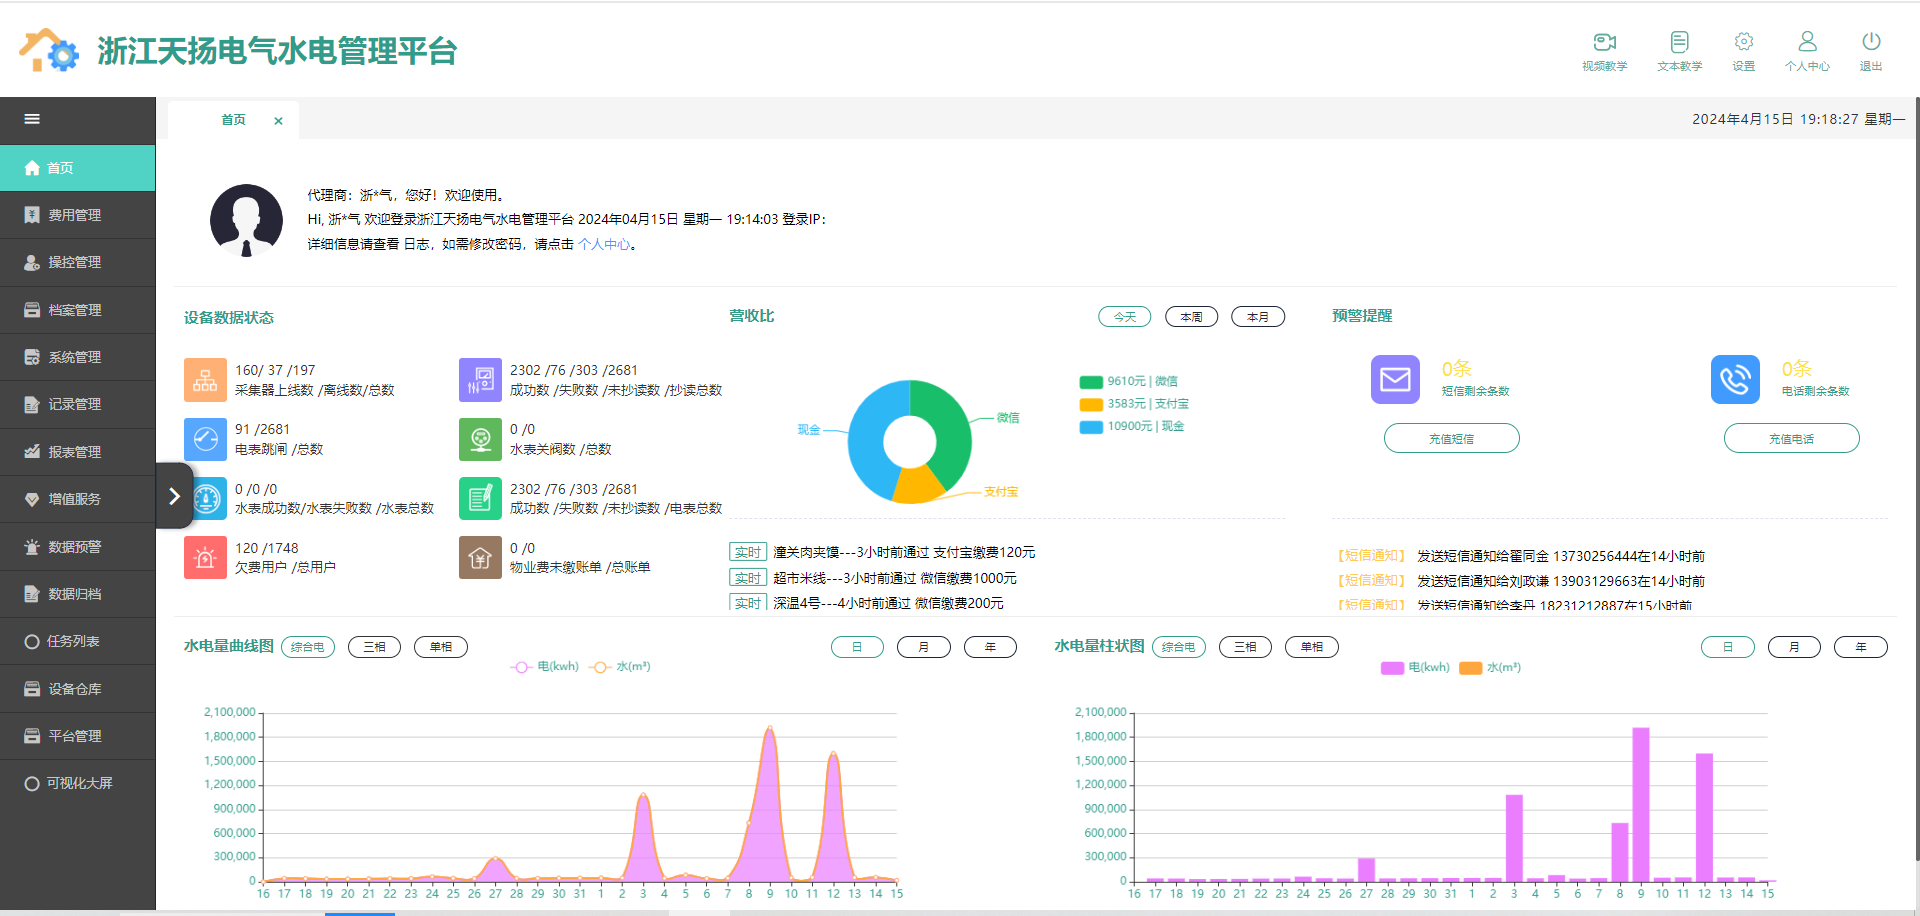Click the 充值短信 button

[1451, 439]
